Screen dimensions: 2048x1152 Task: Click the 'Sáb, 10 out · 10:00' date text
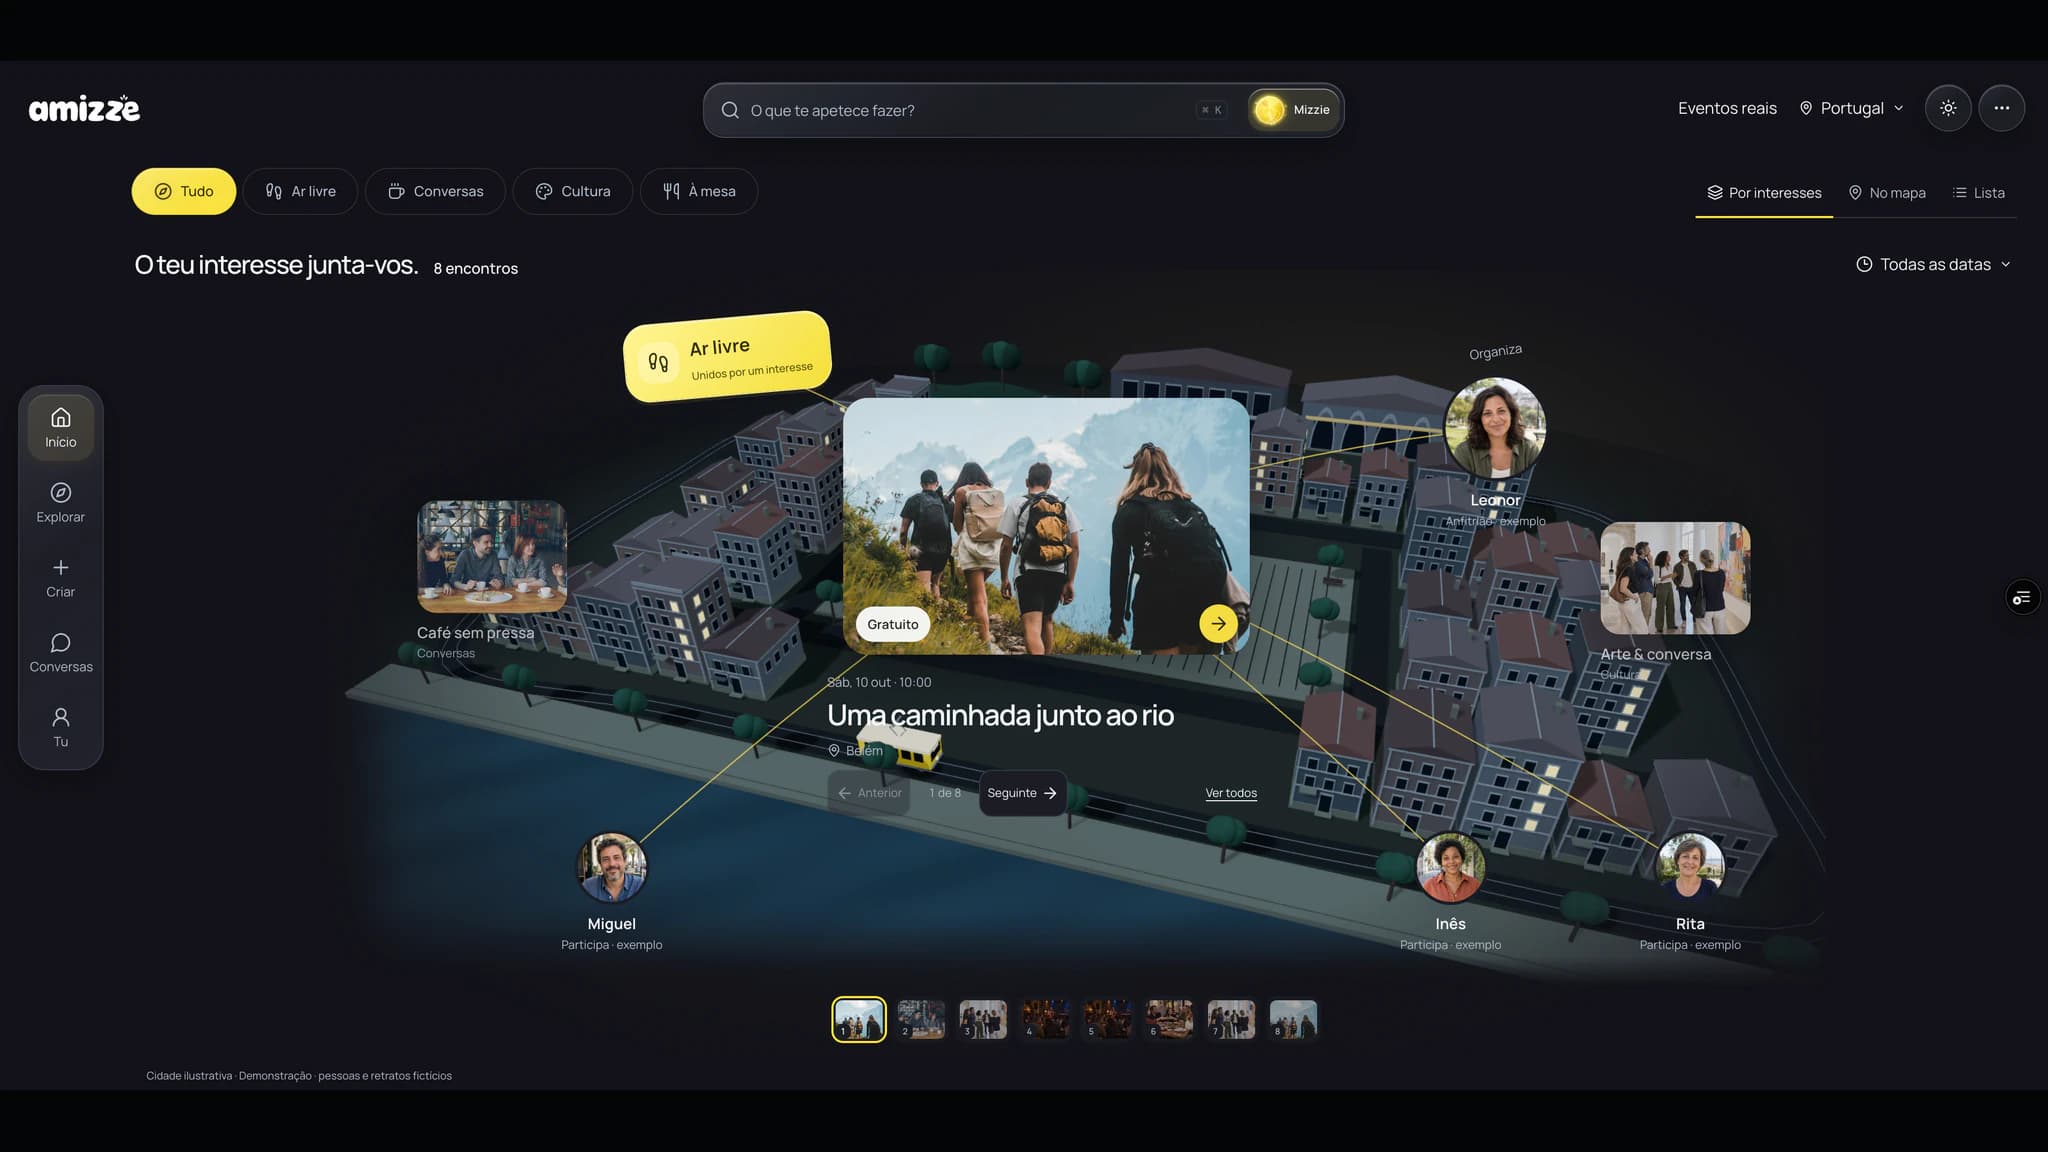(879, 682)
